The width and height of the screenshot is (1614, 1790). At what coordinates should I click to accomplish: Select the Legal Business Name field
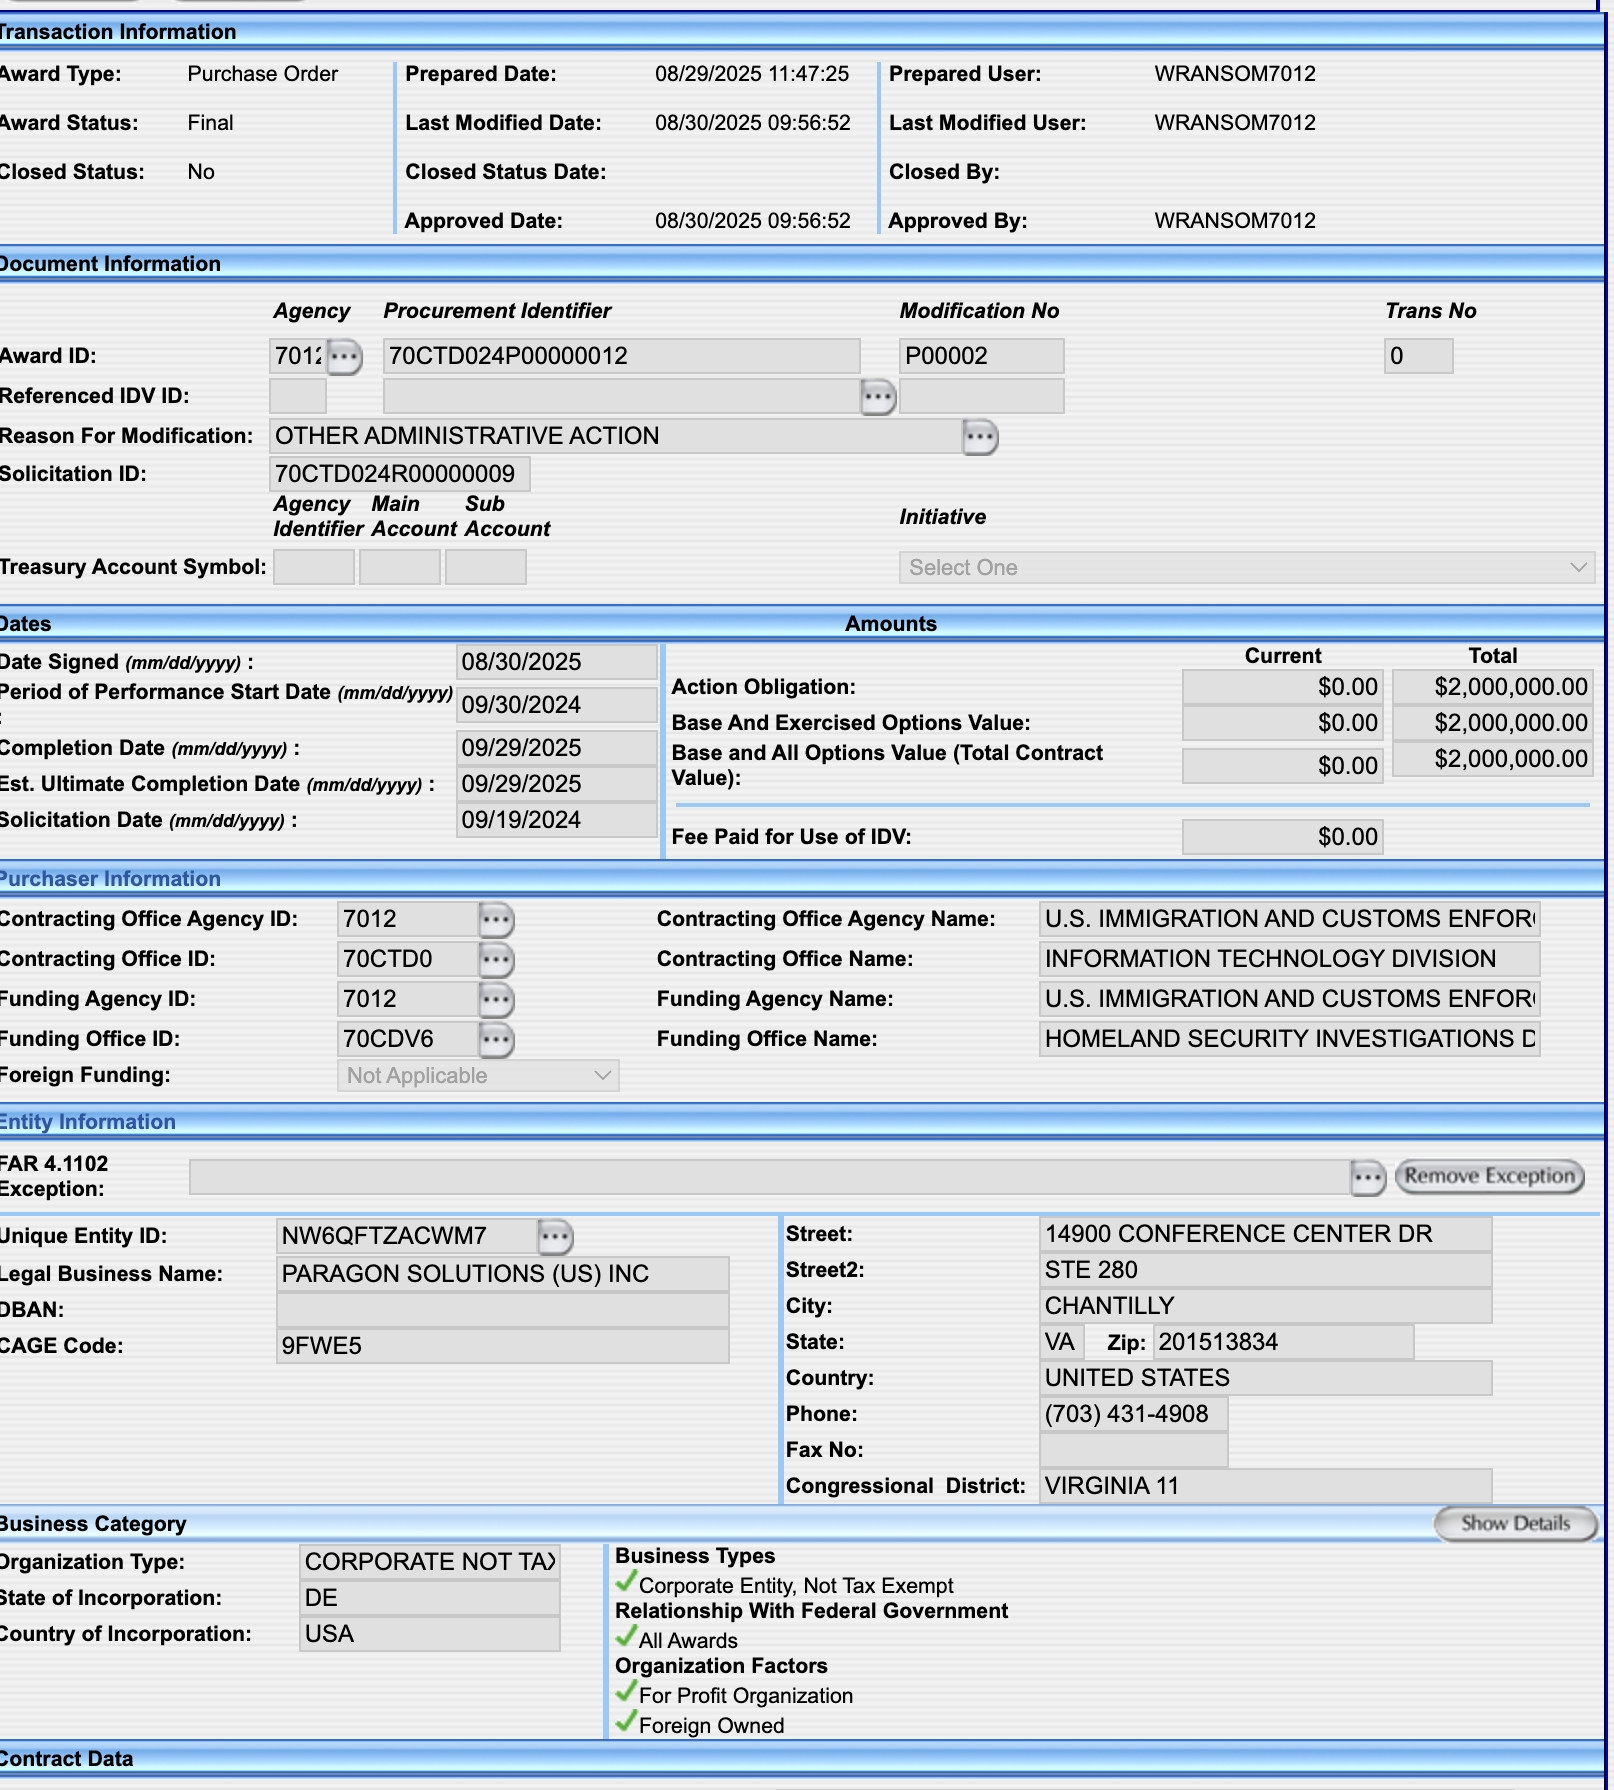[503, 1274]
